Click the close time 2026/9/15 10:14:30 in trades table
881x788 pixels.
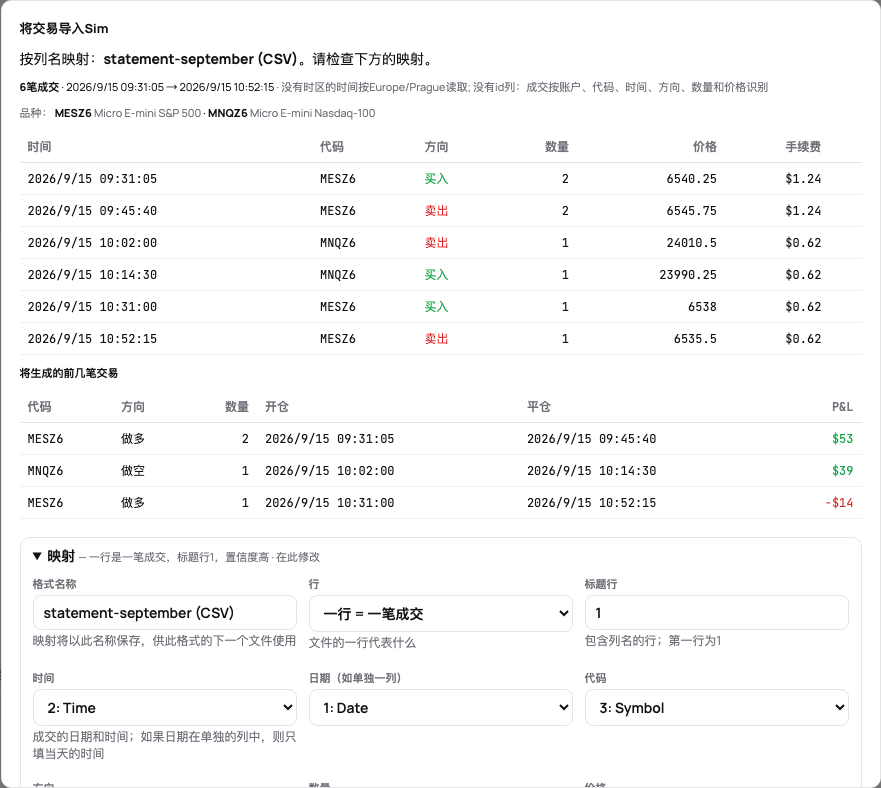pyautogui.click(x=591, y=471)
